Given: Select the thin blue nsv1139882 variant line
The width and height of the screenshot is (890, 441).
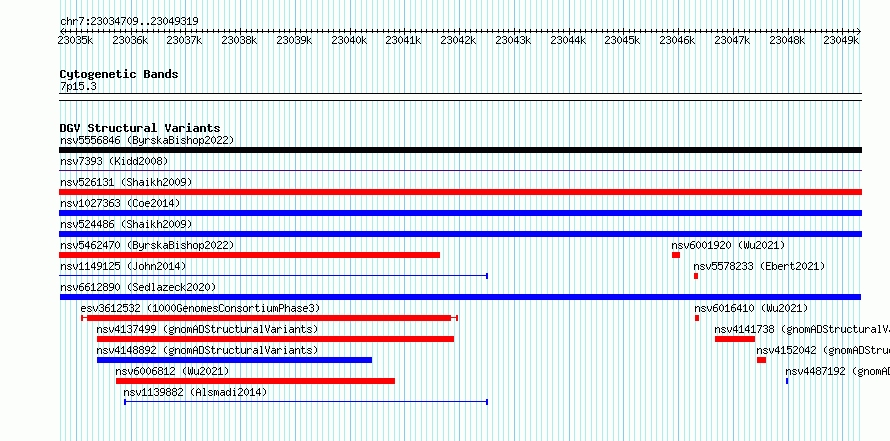Looking at the screenshot, I should (x=306, y=402).
